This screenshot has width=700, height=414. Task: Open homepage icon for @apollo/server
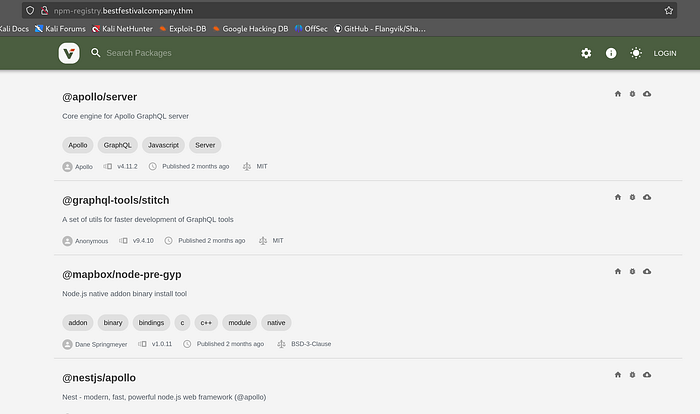618,94
